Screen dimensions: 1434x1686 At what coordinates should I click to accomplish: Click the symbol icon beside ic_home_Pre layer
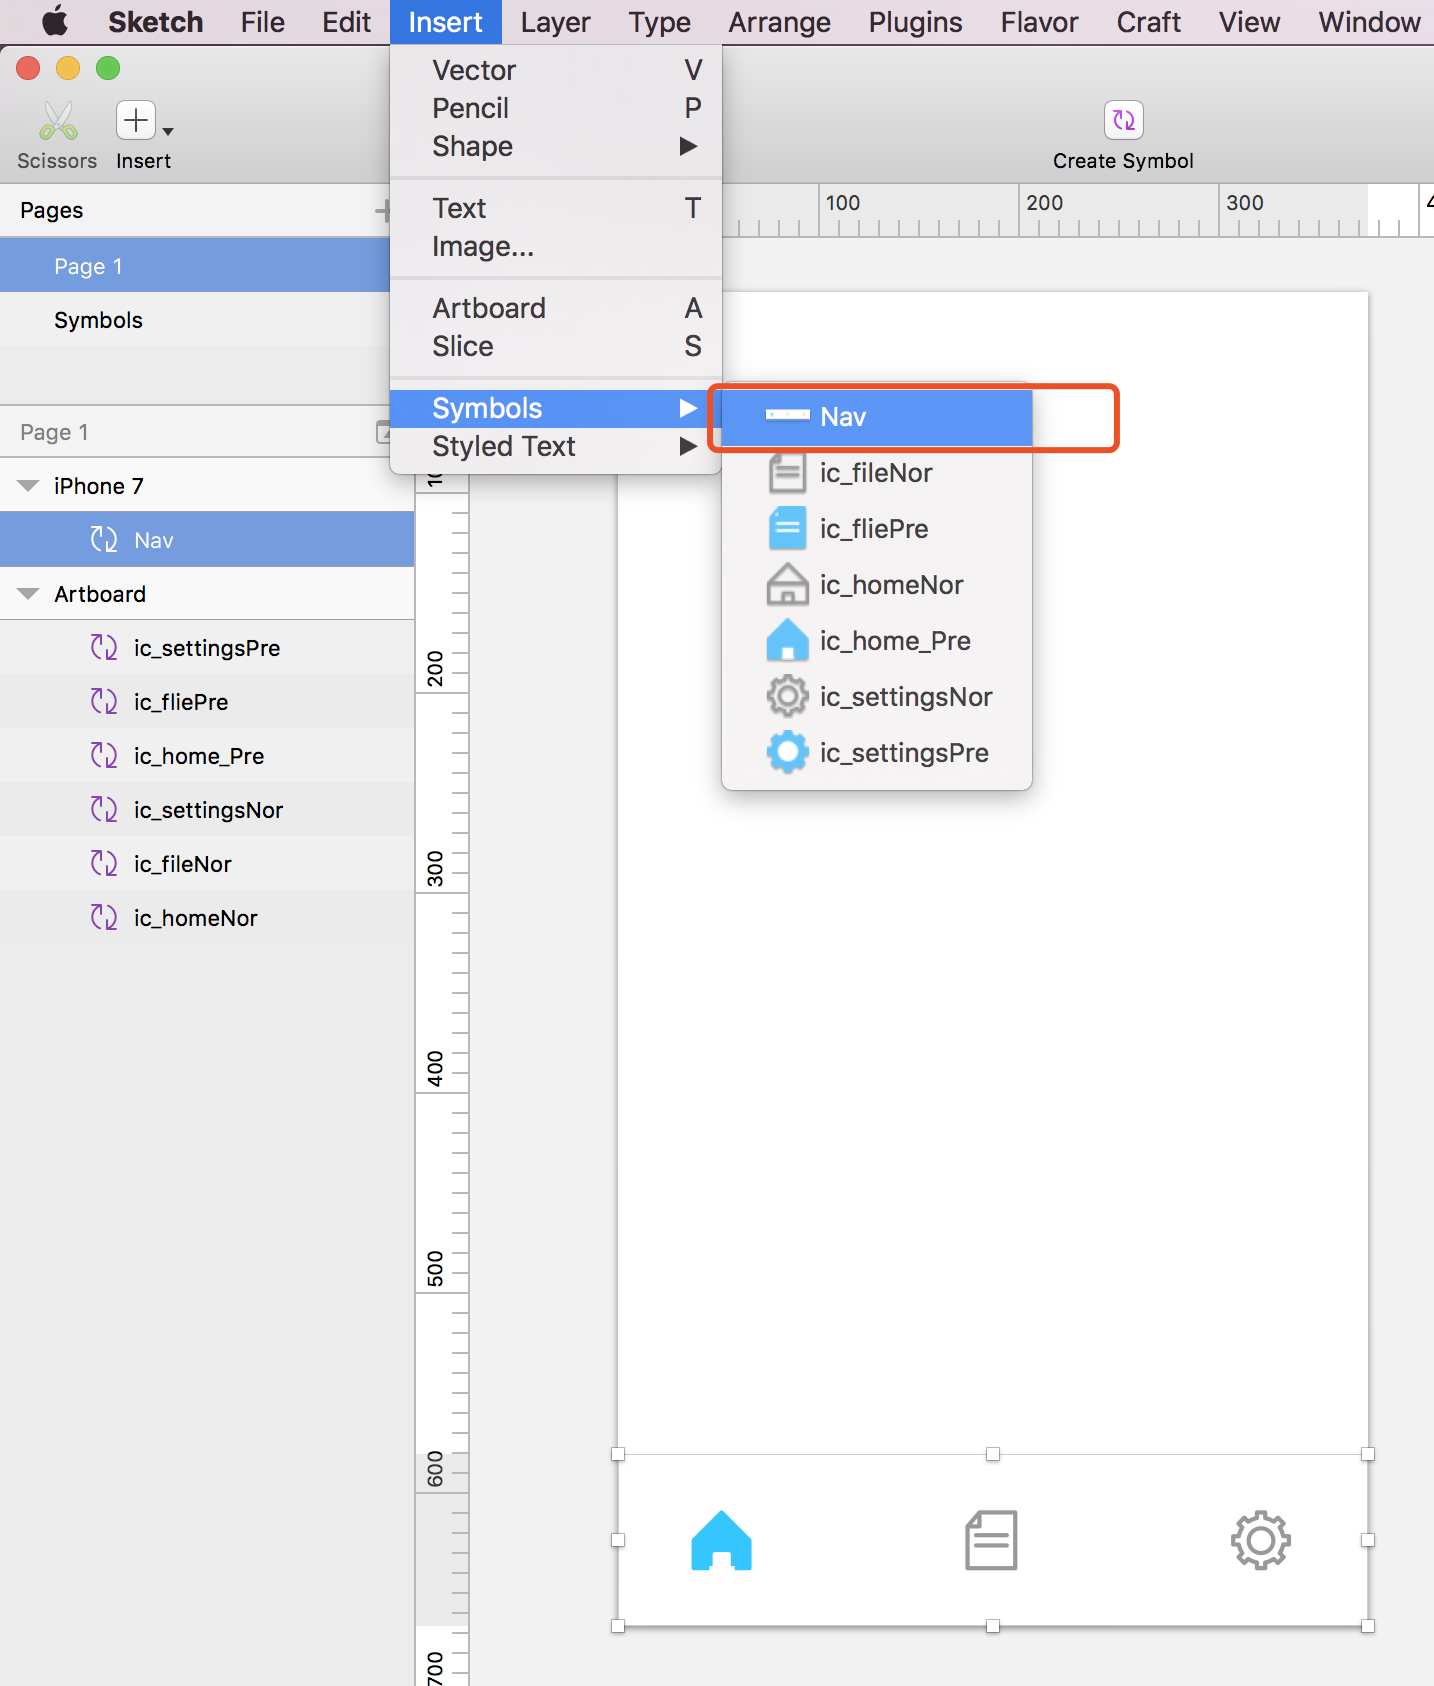pyautogui.click(x=104, y=756)
